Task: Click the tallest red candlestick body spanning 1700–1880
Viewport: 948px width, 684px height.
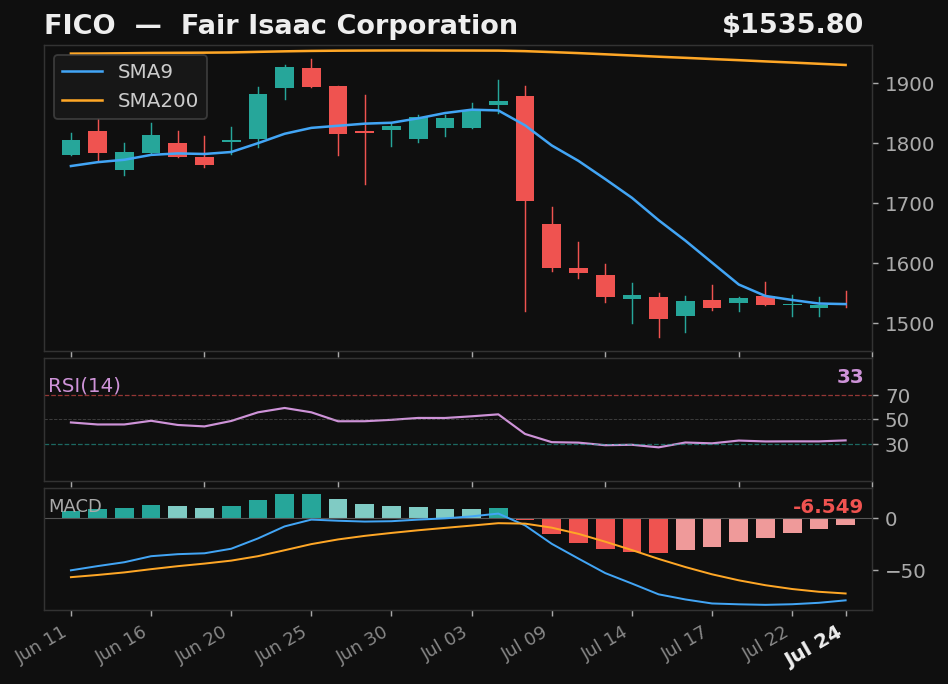Action: pyautogui.click(x=525, y=148)
